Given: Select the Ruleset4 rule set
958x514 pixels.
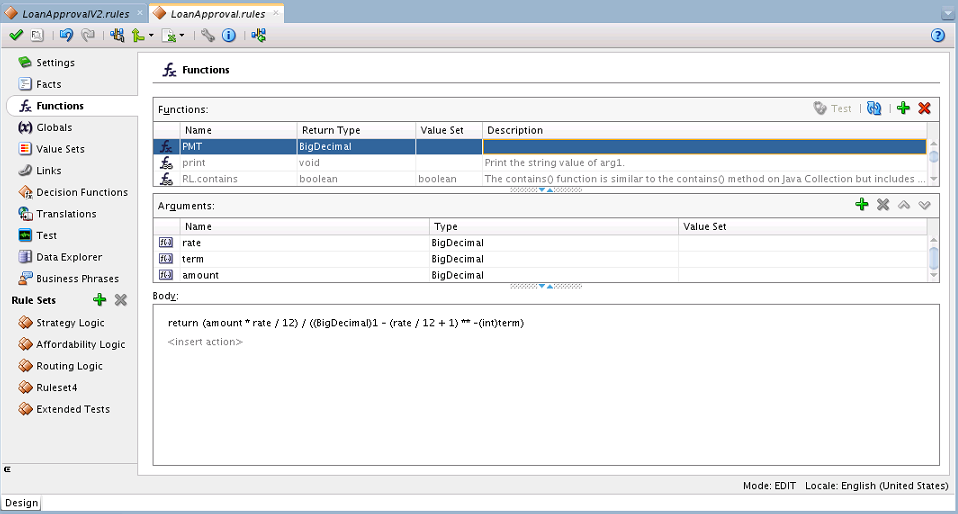Looking at the screenshot, I should (57, 387).
